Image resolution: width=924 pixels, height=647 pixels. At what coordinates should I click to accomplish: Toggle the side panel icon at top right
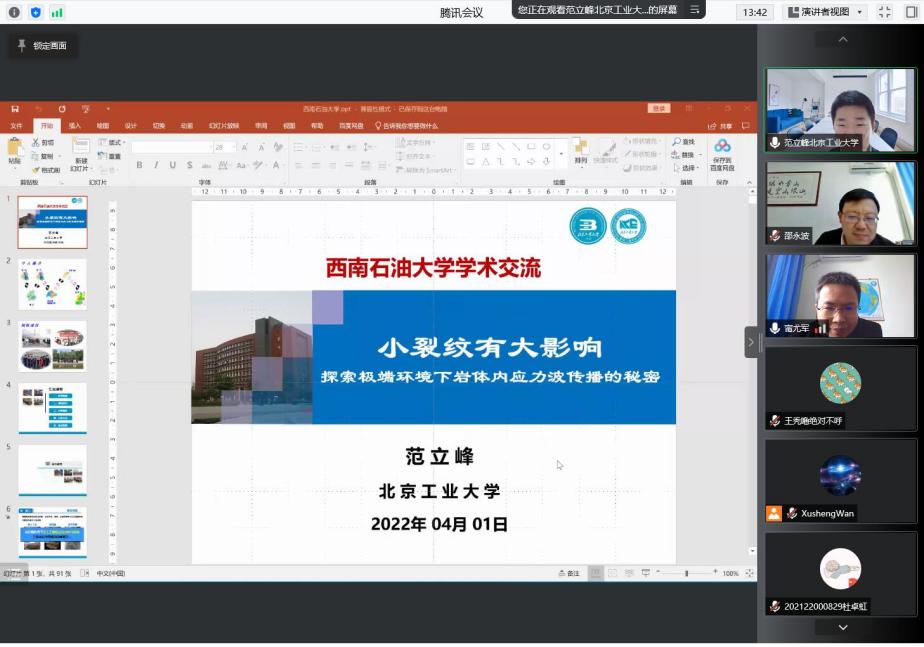[911, 12]
